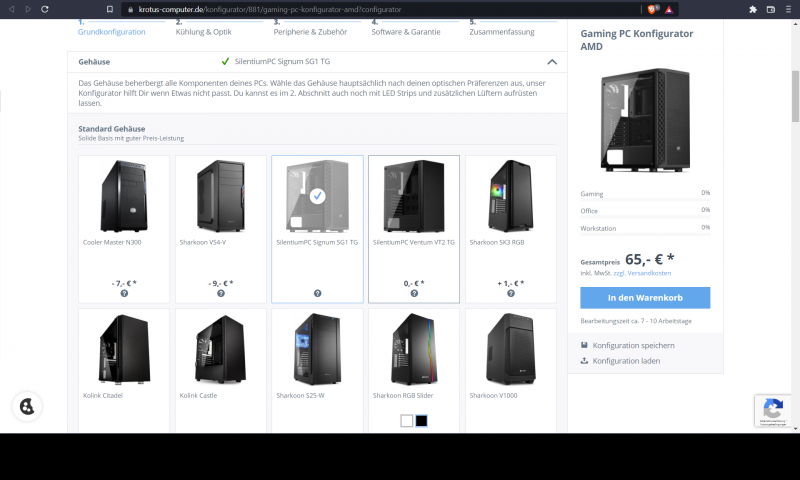
Task: Open info icon for Sharkoon VS4-V case
Action: click(220, 293)
